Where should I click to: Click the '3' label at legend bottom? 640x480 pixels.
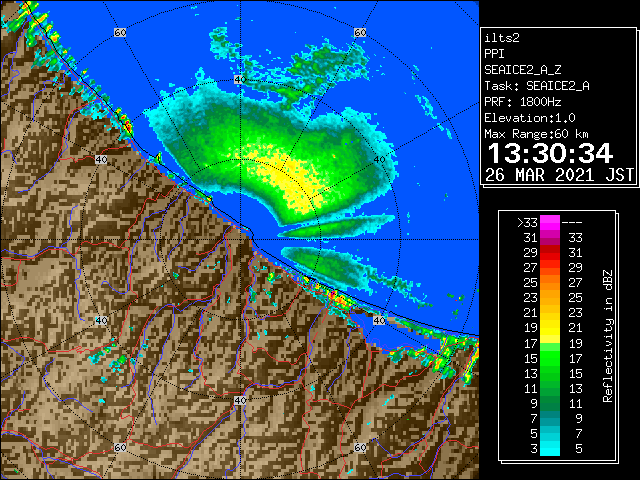[x=534, y=449]
